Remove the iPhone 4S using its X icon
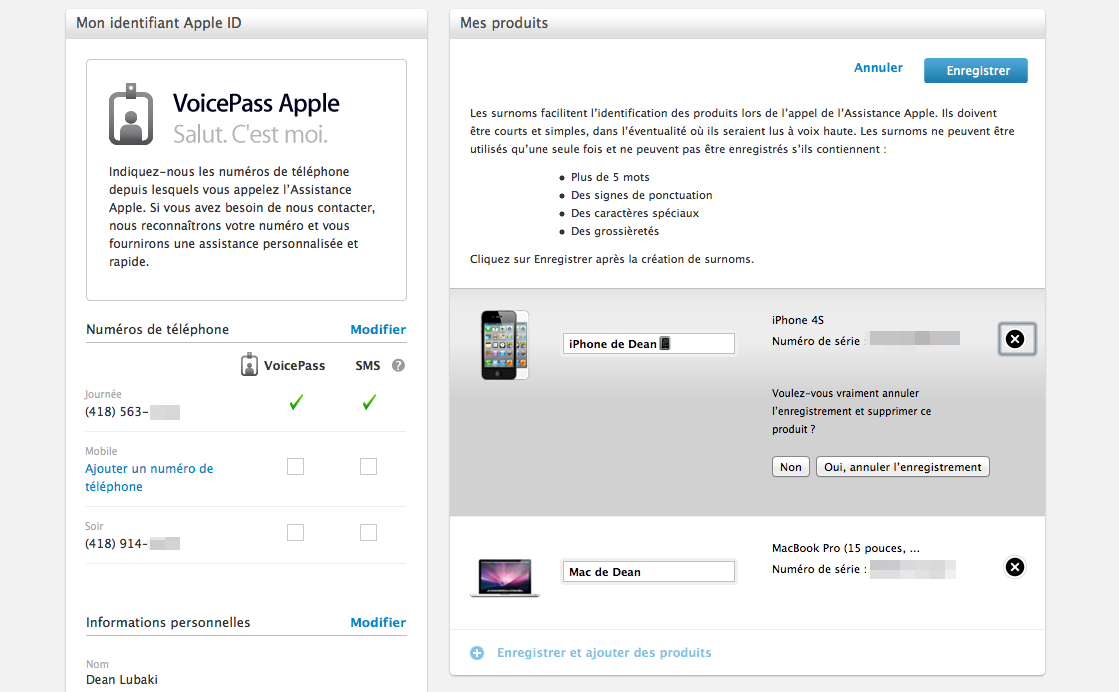Screen dimensions: 1119x692 (x=1016, y=339)
